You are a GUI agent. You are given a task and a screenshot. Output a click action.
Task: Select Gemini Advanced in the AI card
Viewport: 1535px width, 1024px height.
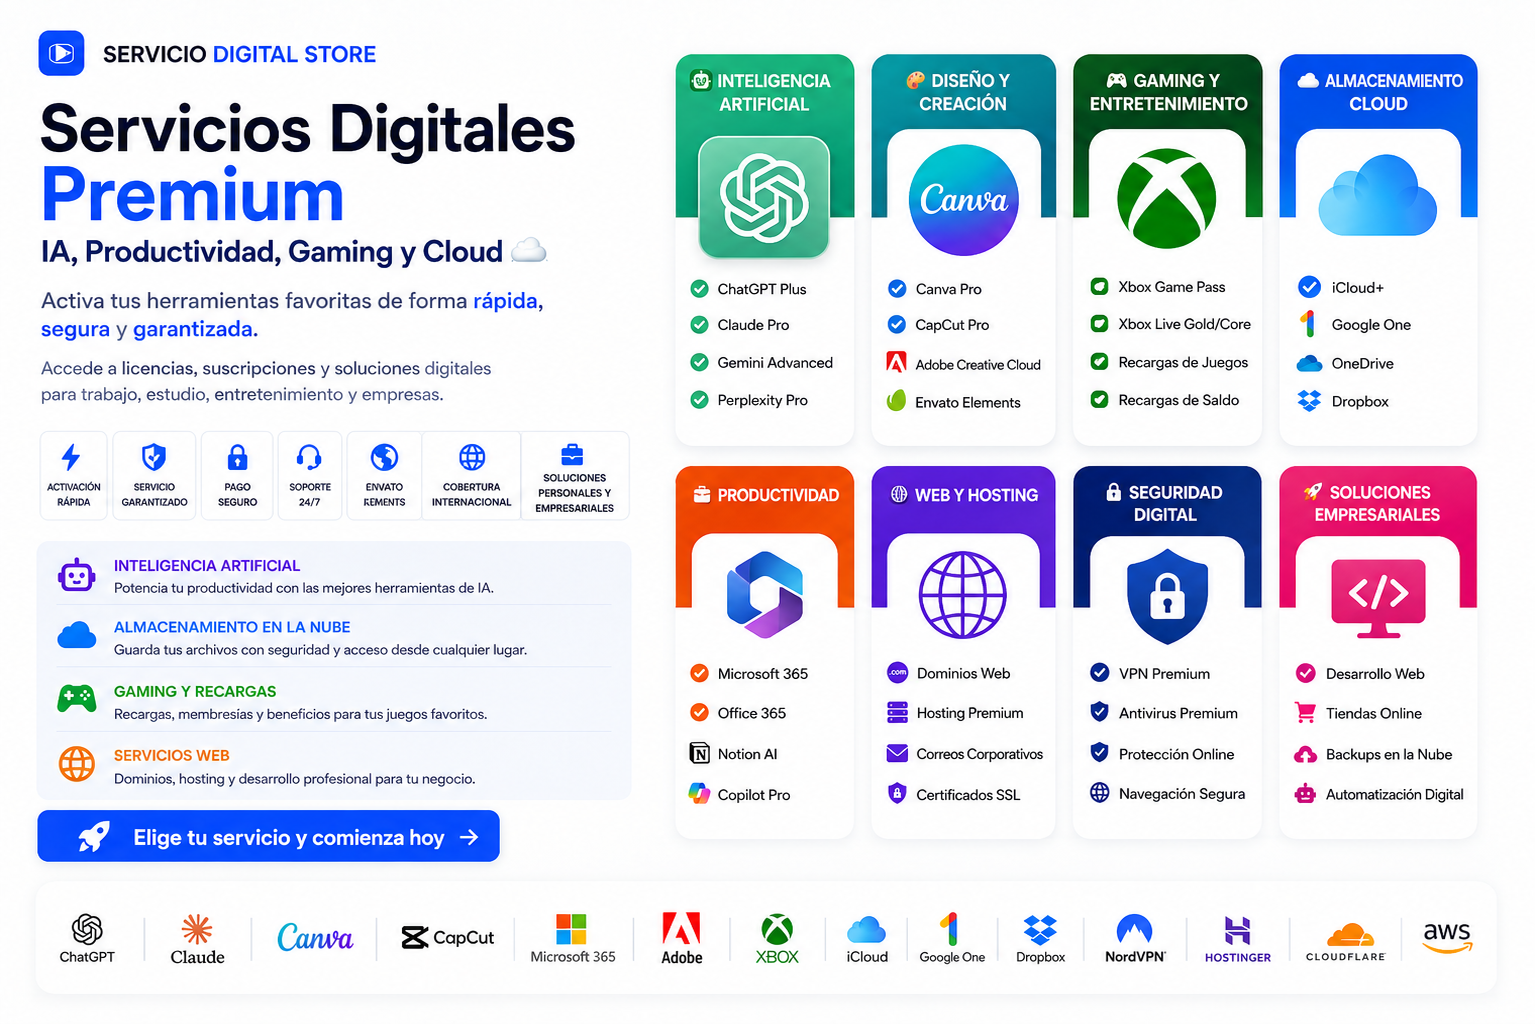click(x=762, y=362)
